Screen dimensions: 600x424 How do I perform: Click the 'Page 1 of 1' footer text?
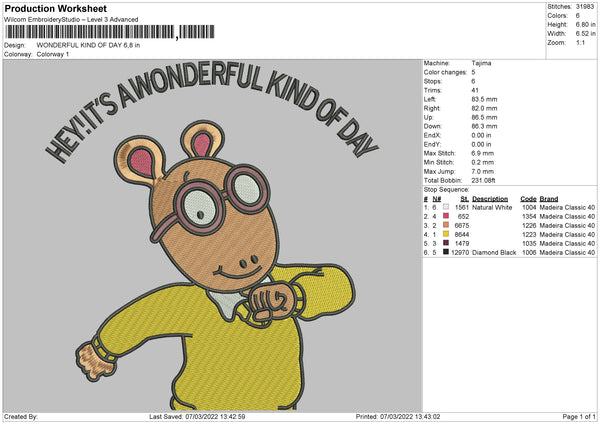[579, 416]
